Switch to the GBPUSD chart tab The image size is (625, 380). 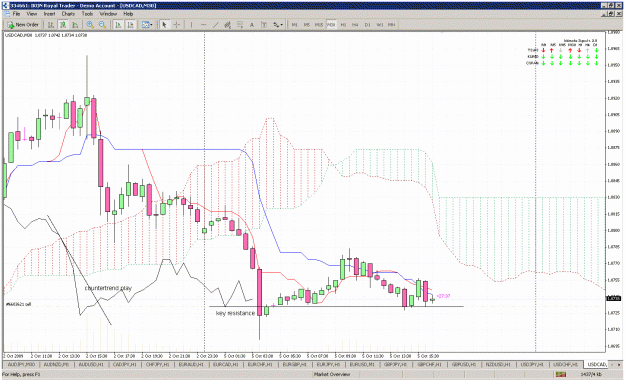(x=464, y=364)
